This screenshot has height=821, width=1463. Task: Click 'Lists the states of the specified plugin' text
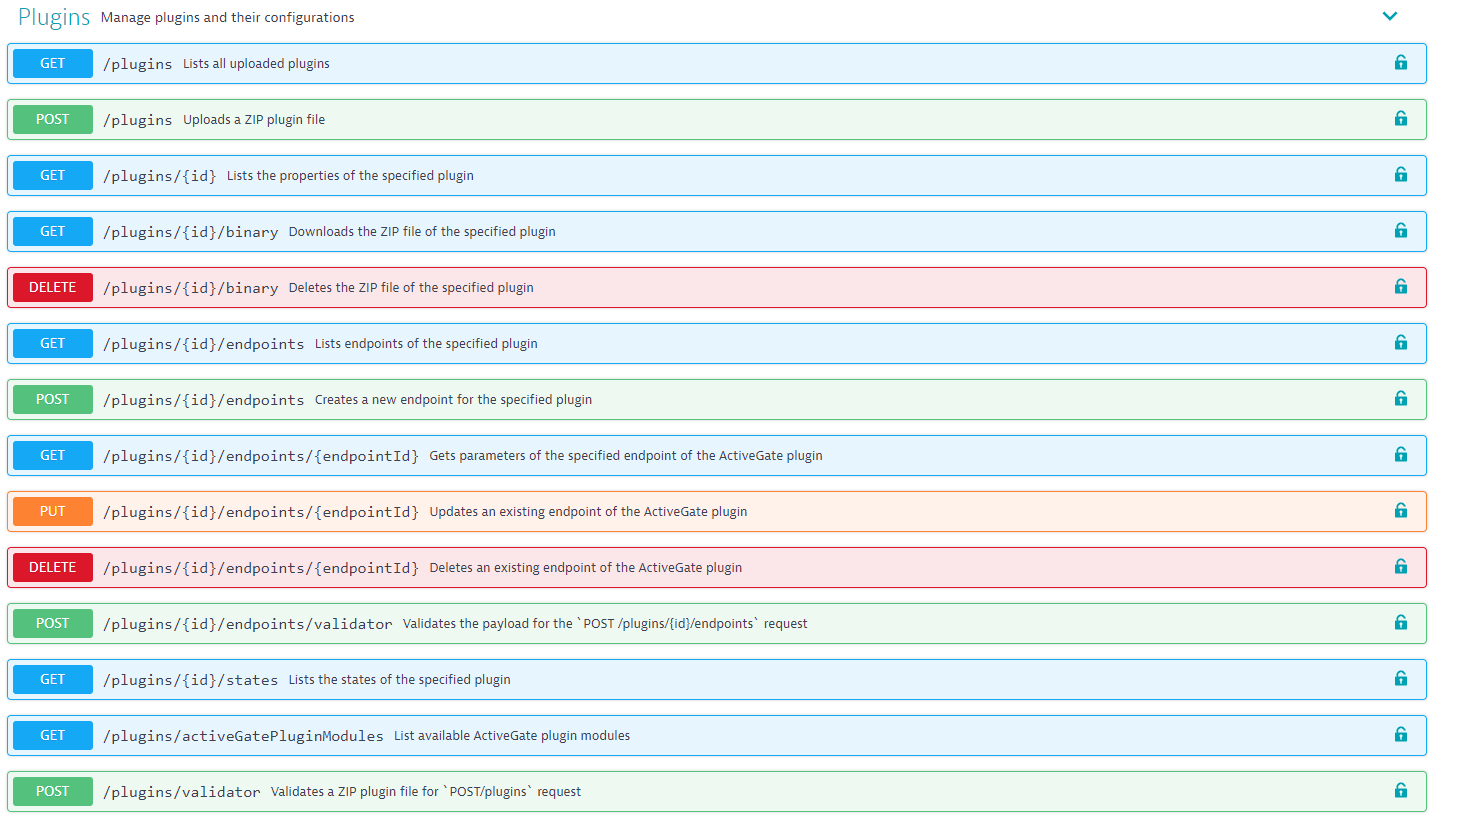(400, 680)
